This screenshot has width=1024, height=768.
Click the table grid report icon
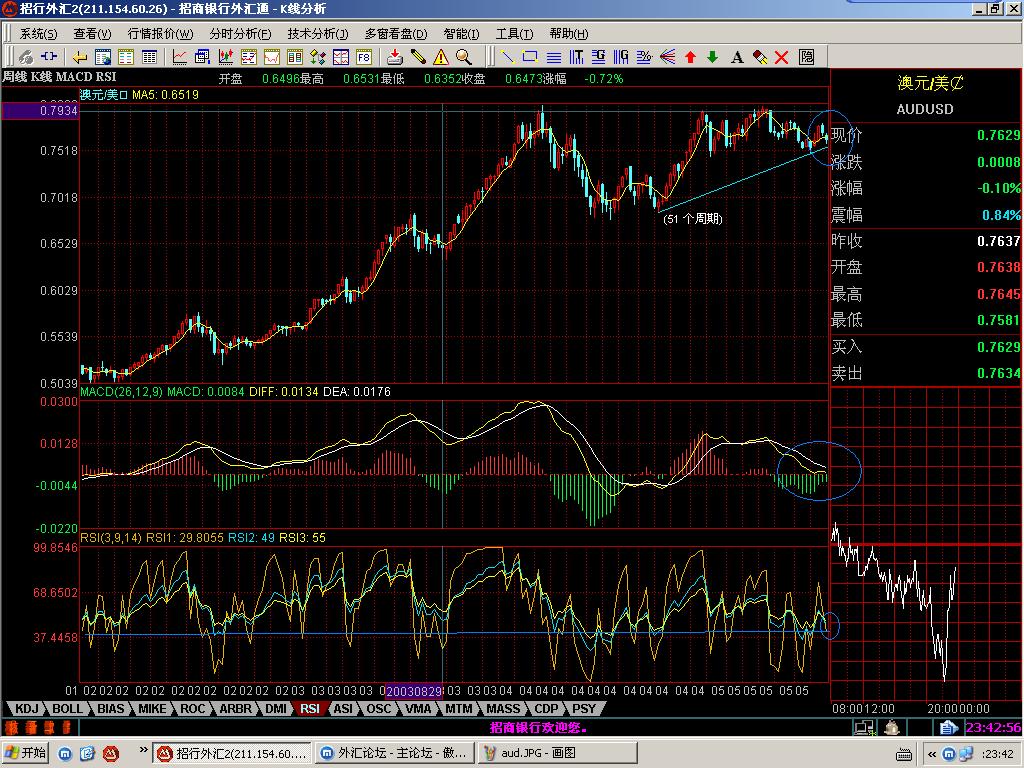[149, 57]
